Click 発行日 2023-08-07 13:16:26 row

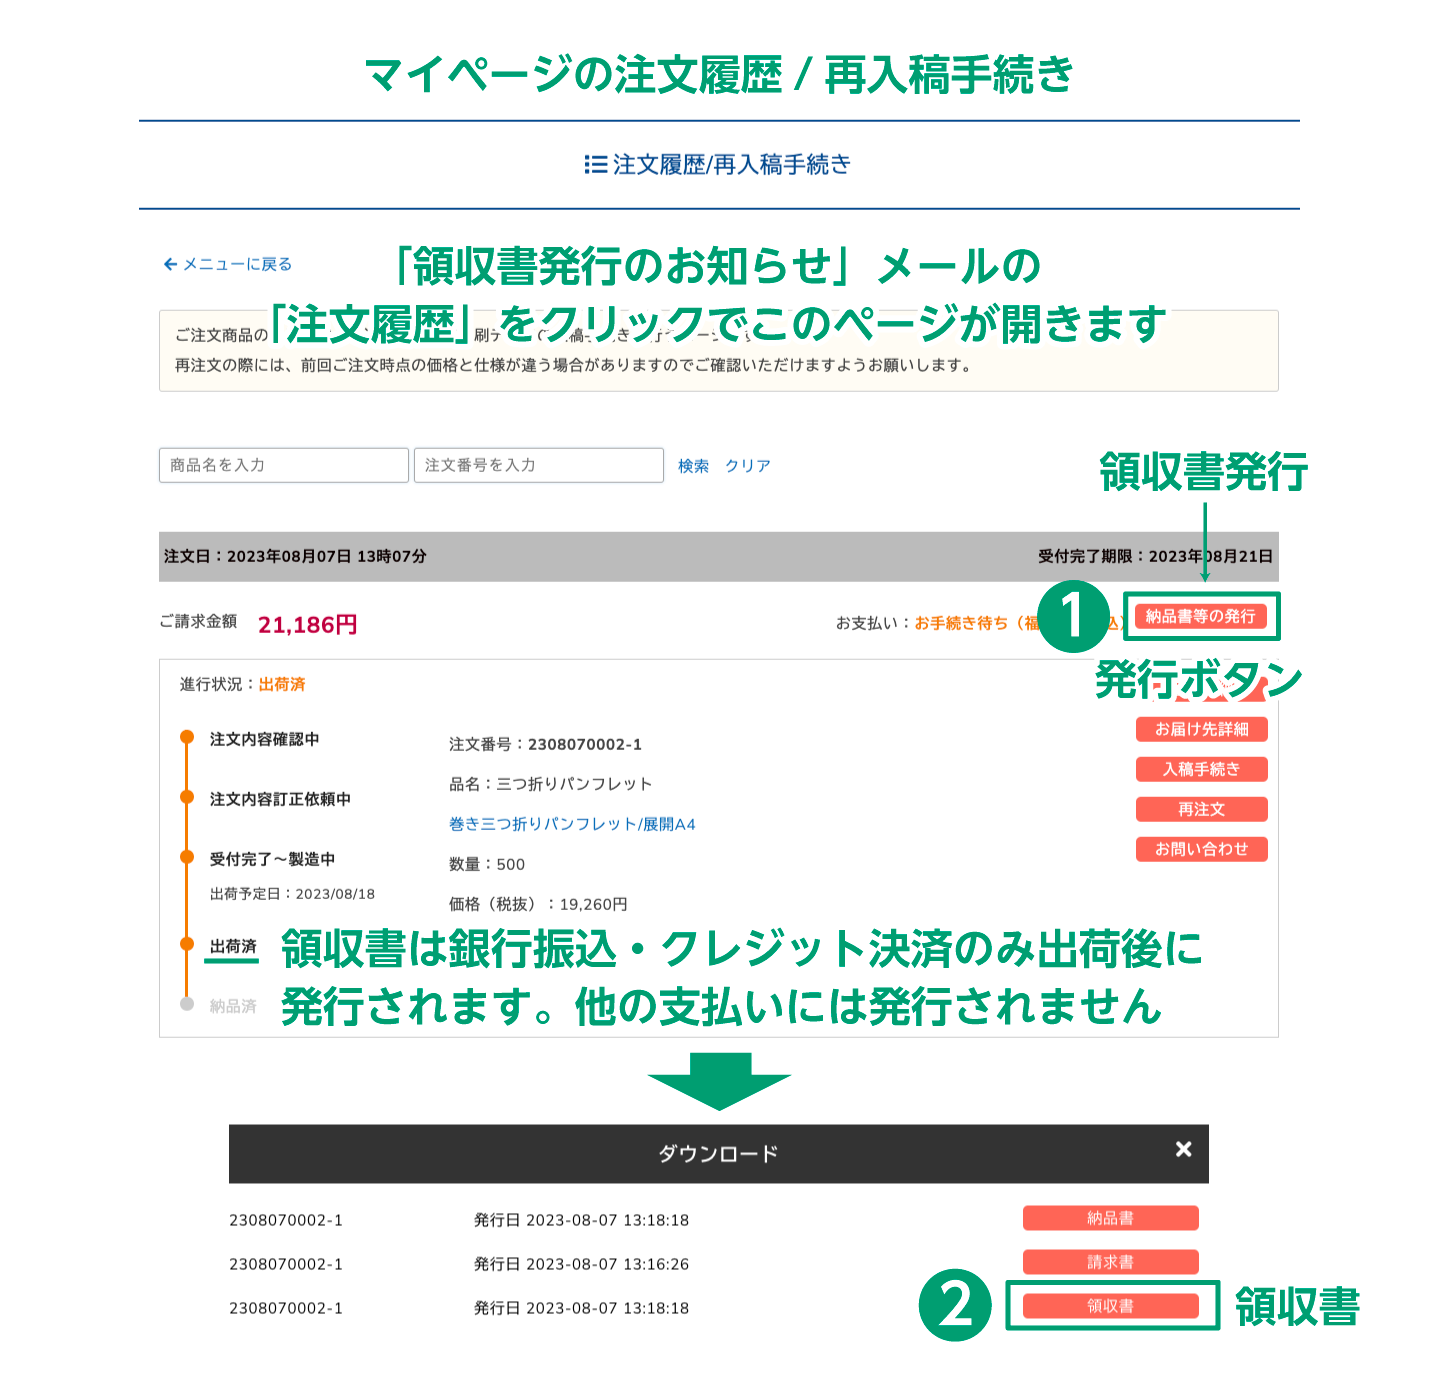point(581,1264)
